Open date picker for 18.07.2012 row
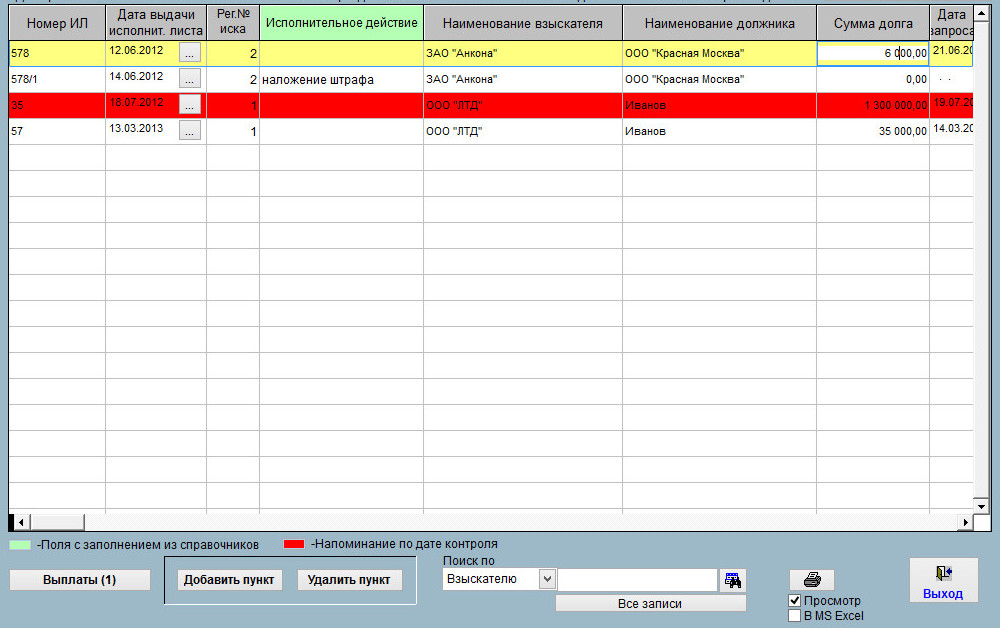Viewport: 1000px width, 628px height. tap(189, 105)
